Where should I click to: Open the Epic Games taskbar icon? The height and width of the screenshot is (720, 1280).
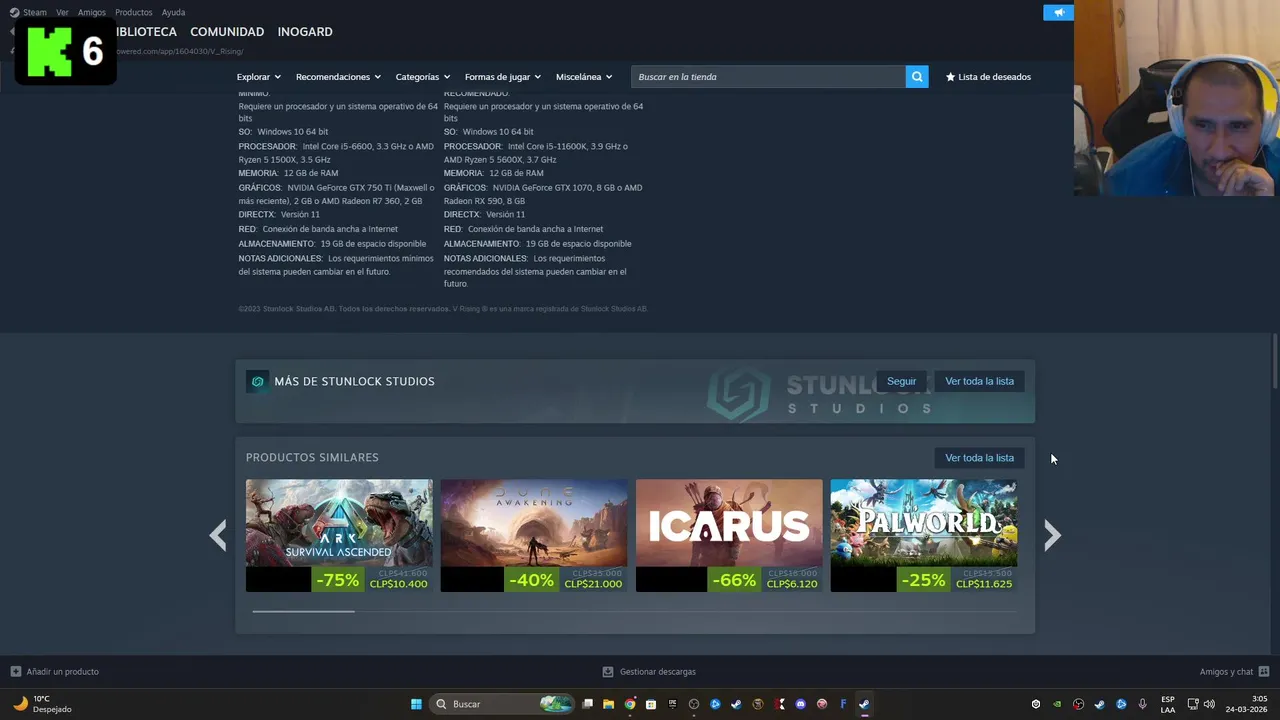coord(672,704)
